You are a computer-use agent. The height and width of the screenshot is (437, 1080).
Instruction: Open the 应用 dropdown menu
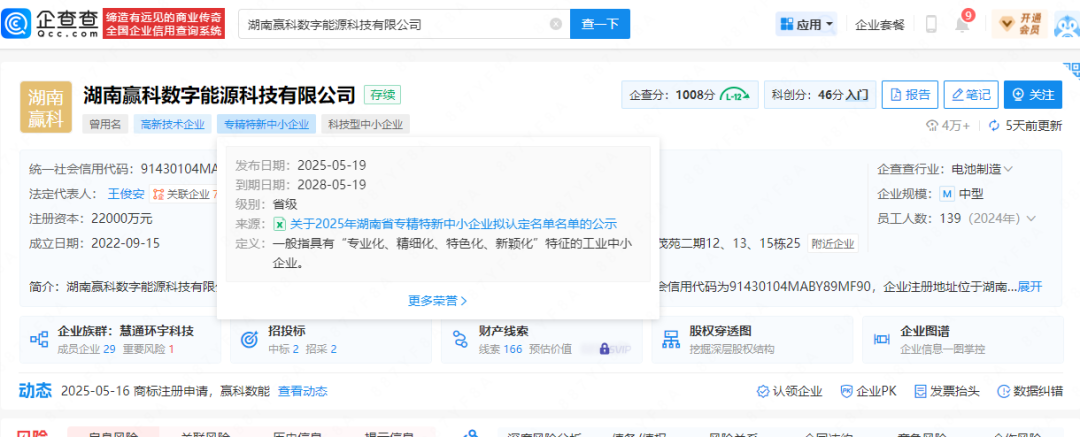pos(807,24)
